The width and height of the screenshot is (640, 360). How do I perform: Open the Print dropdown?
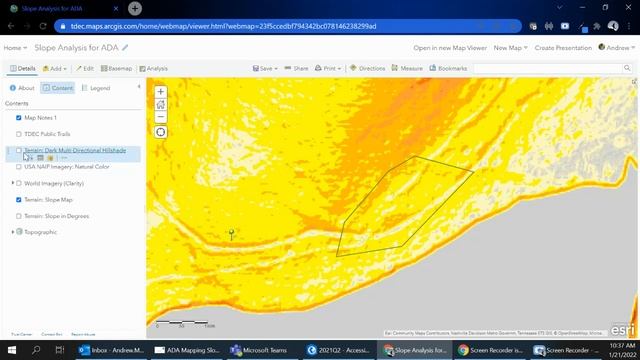pos(328,69)
